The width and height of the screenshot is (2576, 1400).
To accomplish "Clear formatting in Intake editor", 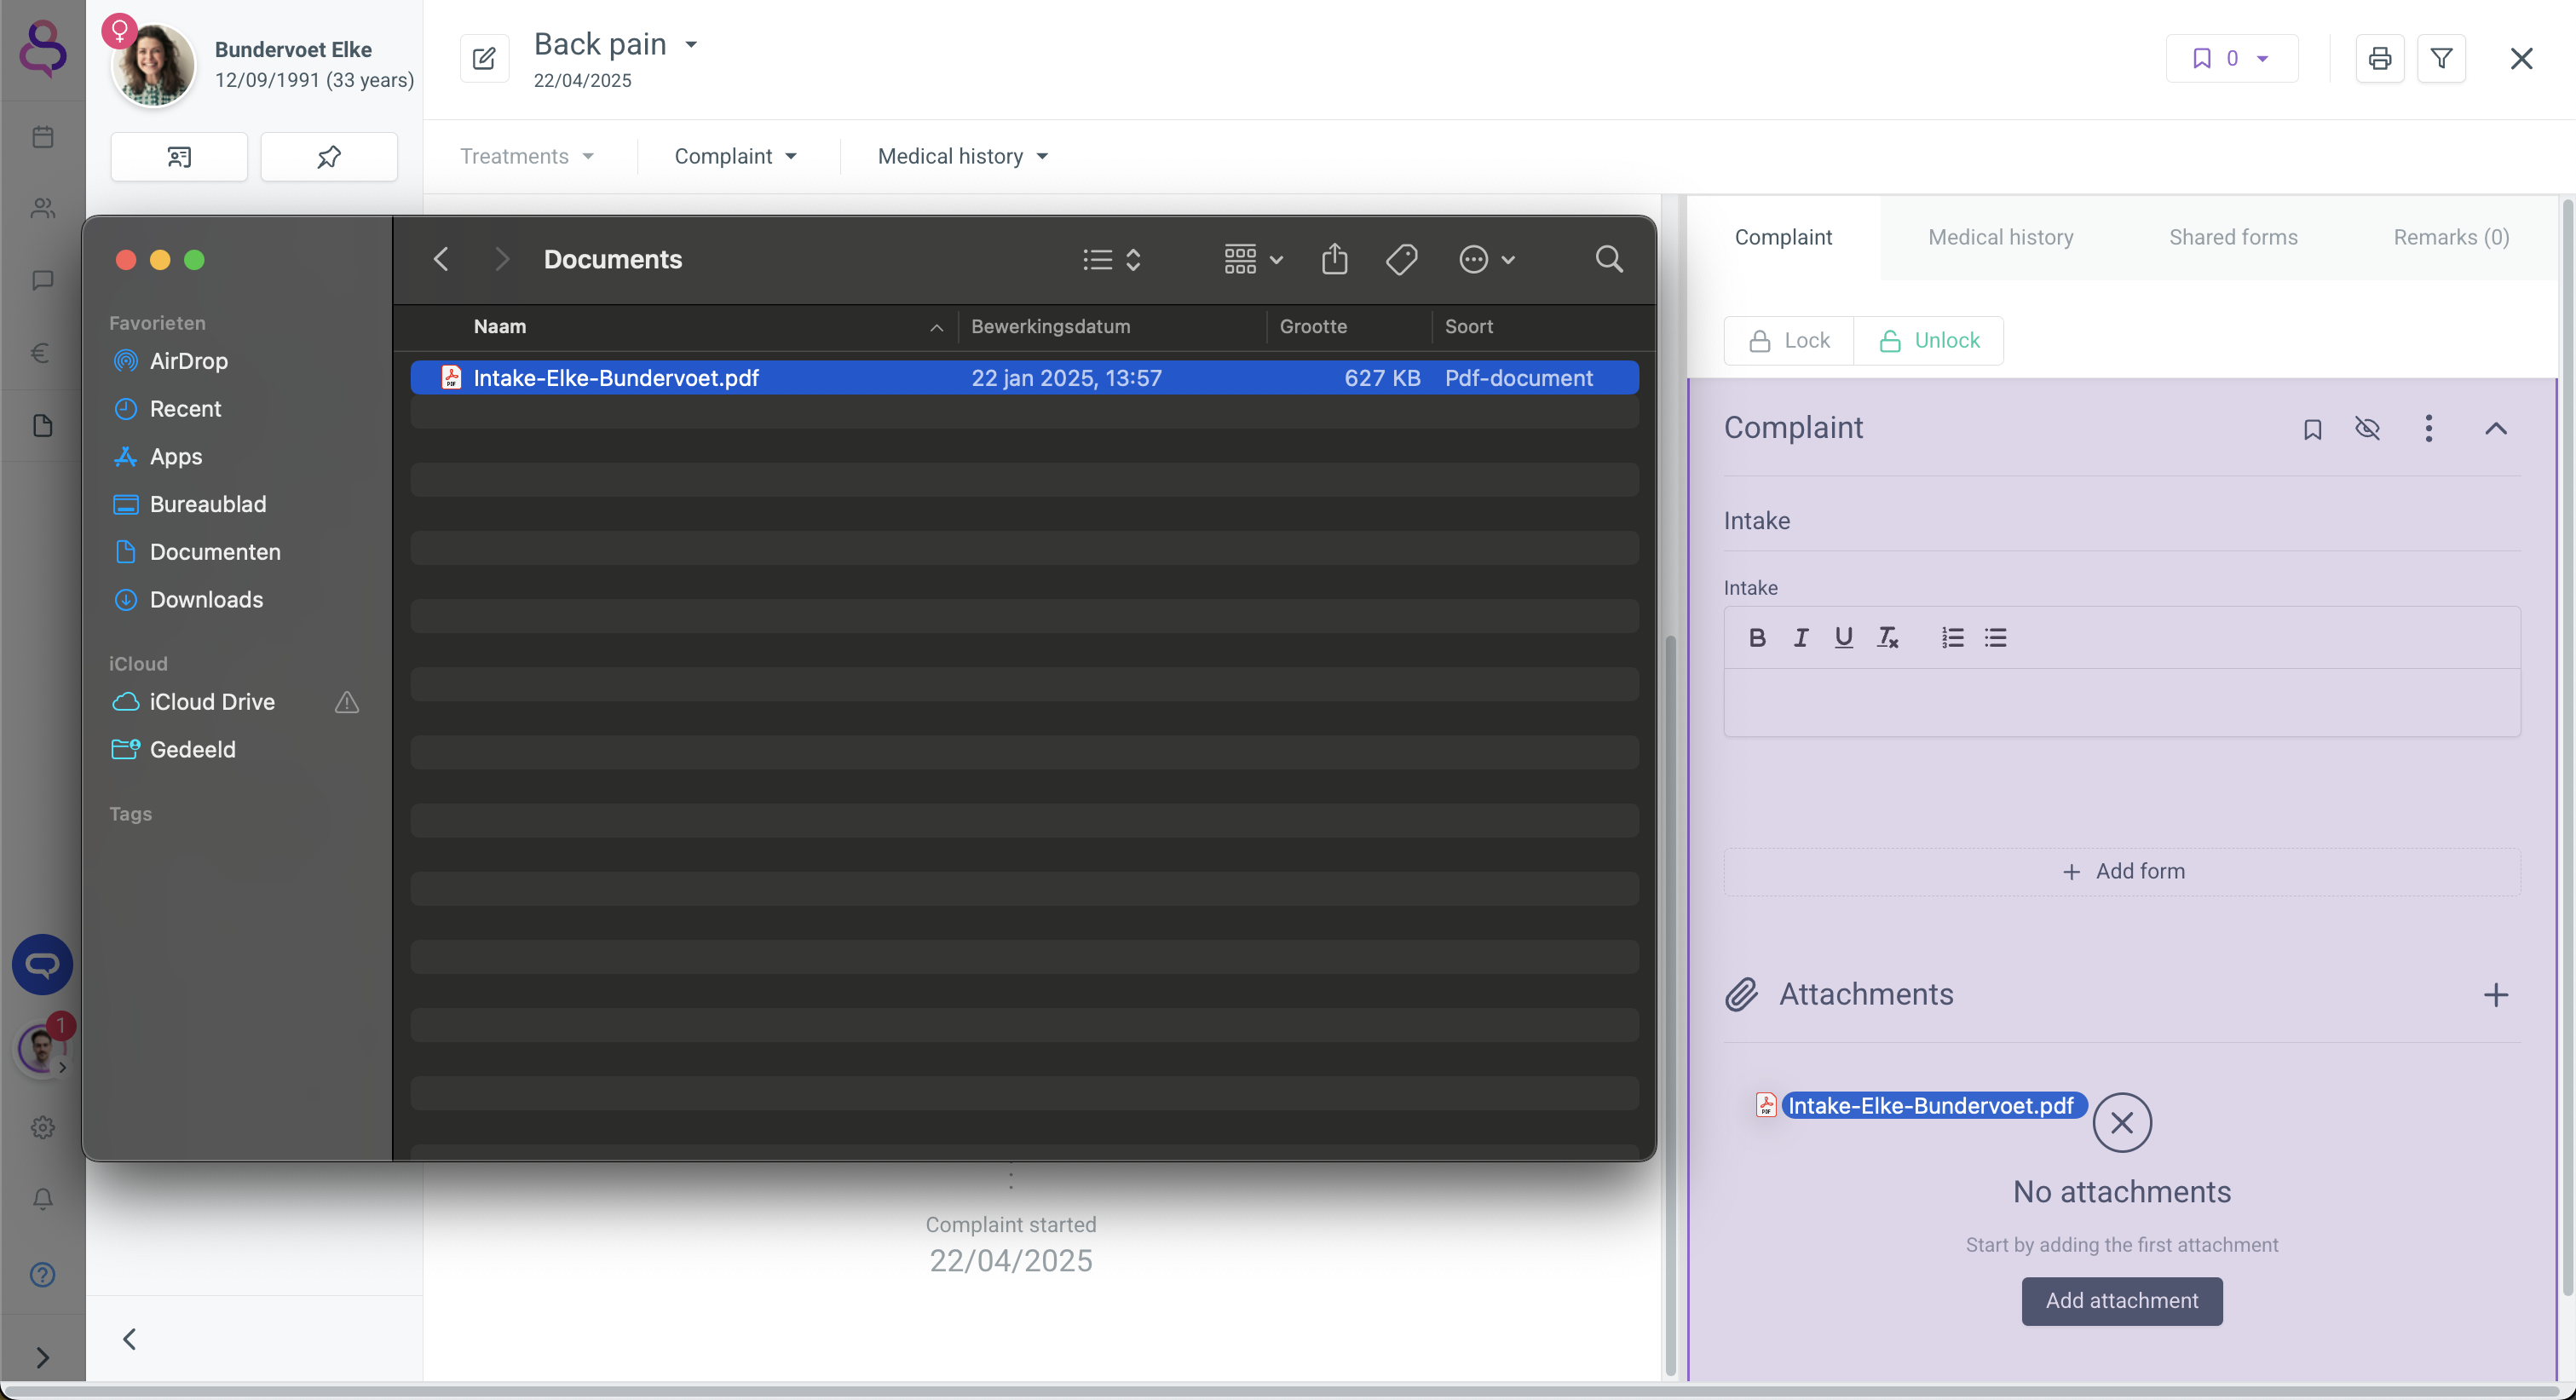I will click(x=1887, y=637).
